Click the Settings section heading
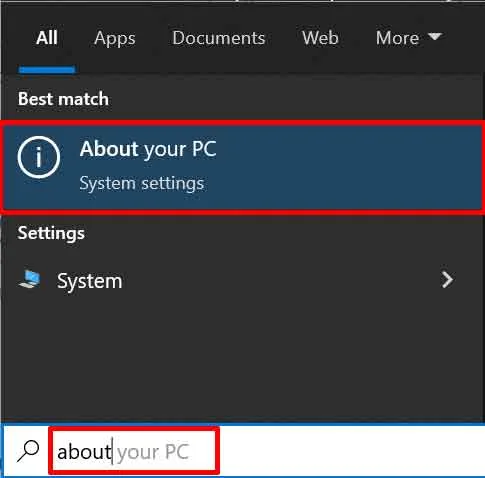 (x=51, y=233)
